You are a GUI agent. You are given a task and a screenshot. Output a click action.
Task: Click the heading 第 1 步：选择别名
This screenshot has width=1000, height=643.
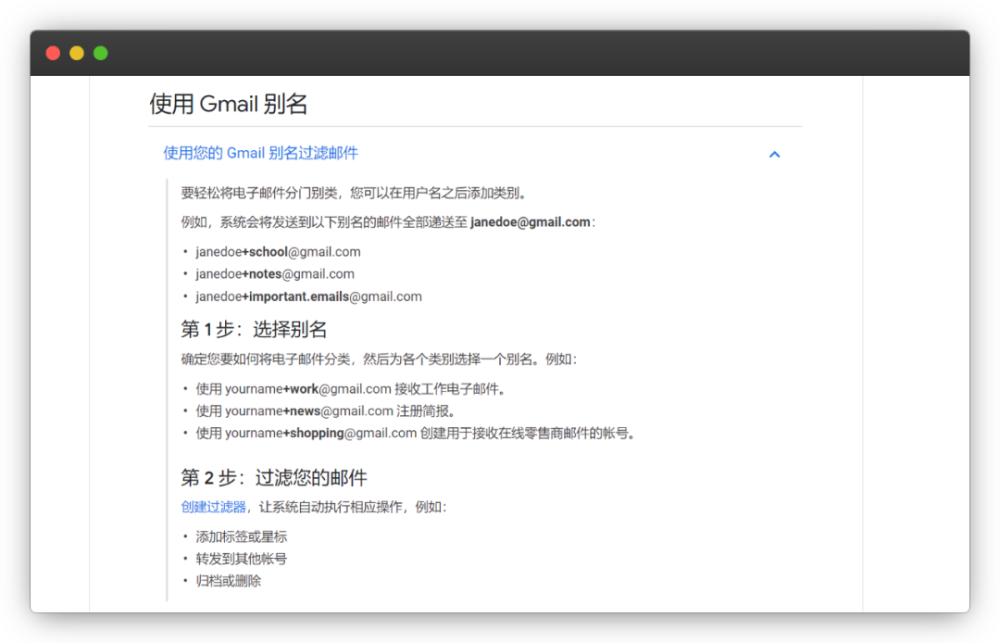pyautogui.click(x=254, y=329)
